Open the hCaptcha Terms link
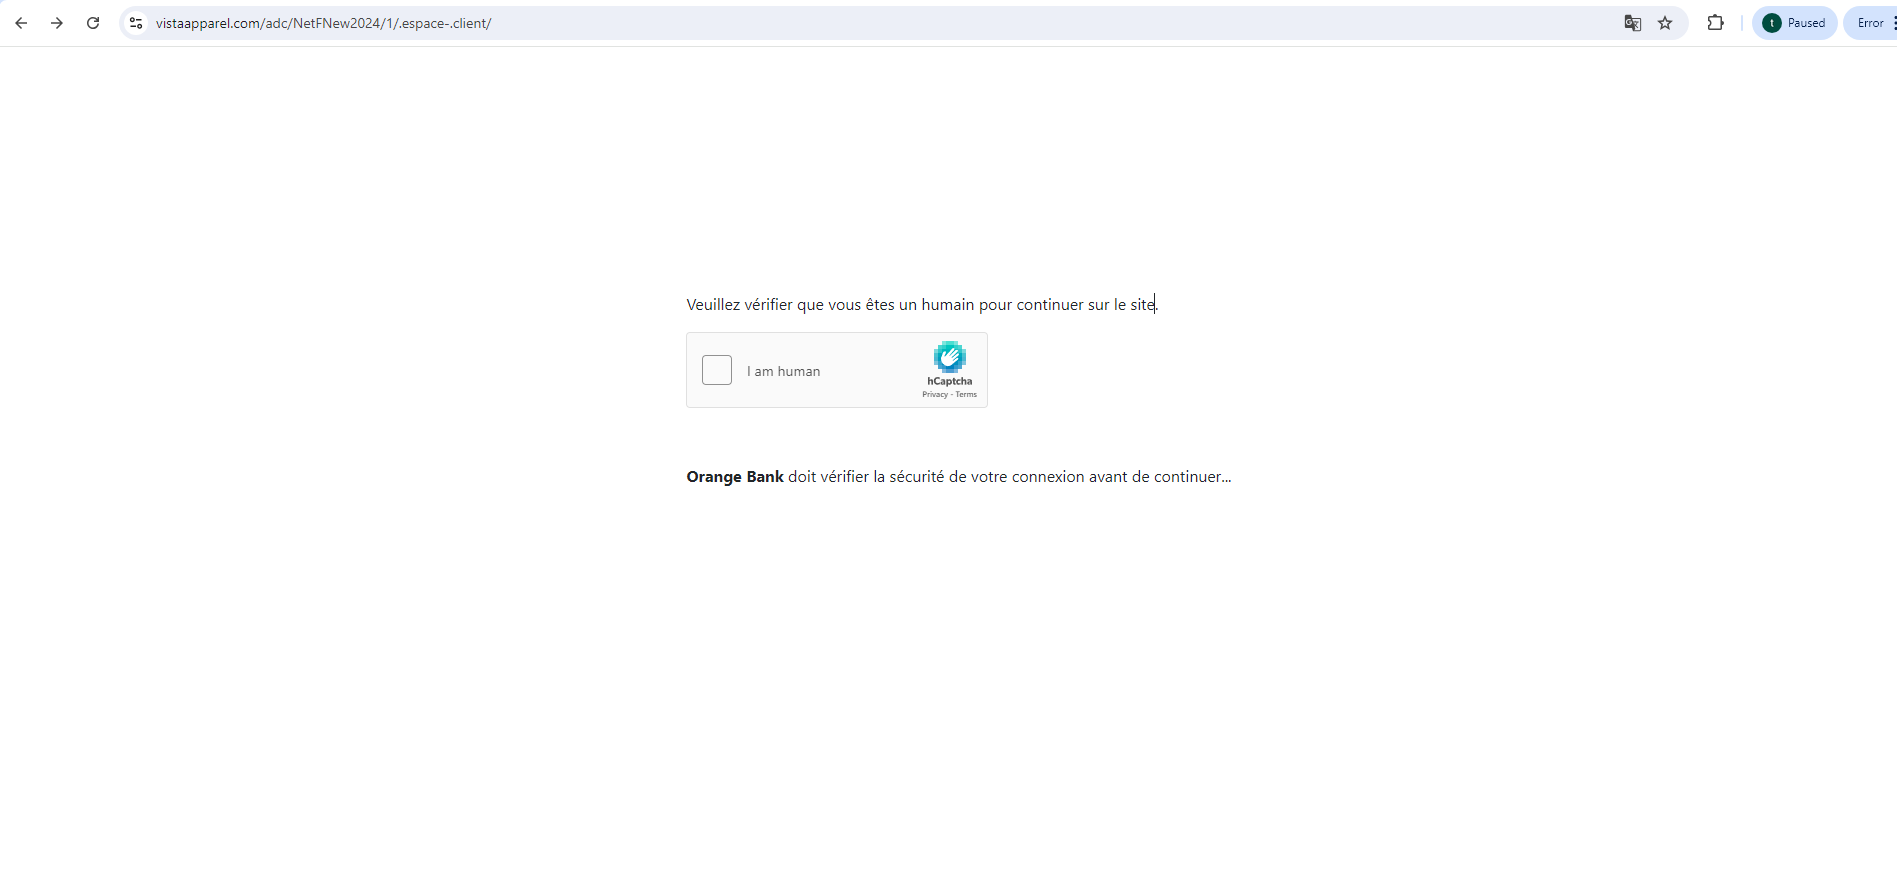This screenshot has height=887, width=1901. pyautogui.click(x=966, y=395)
